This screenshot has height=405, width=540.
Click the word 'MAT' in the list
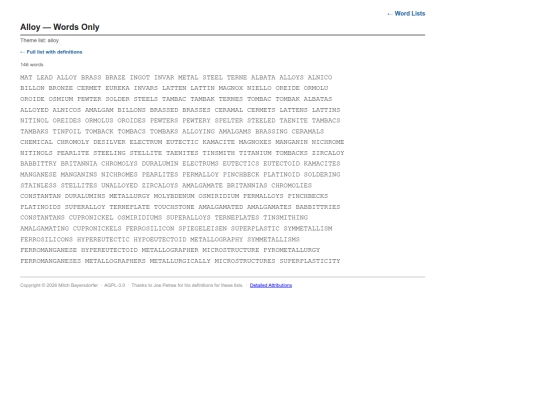[x=26, y=77]
